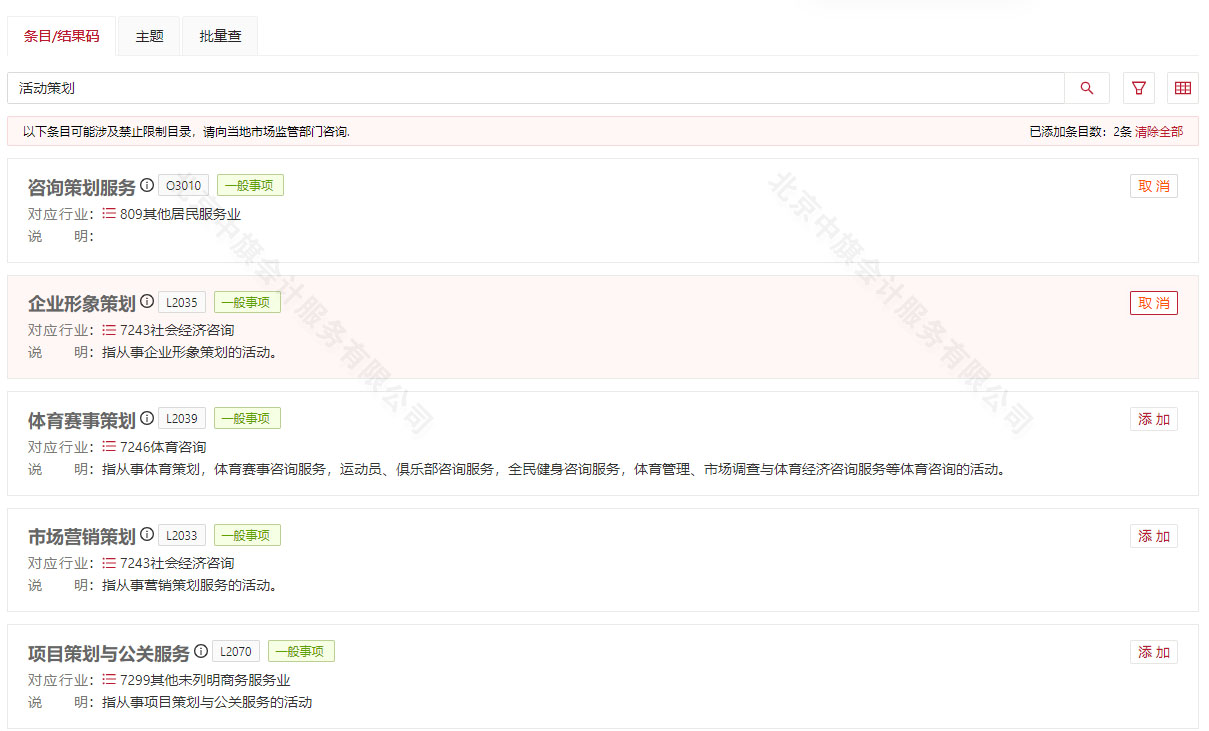
Task: Select the 条目/结果码 tab
Action: (x=61, y=35)
